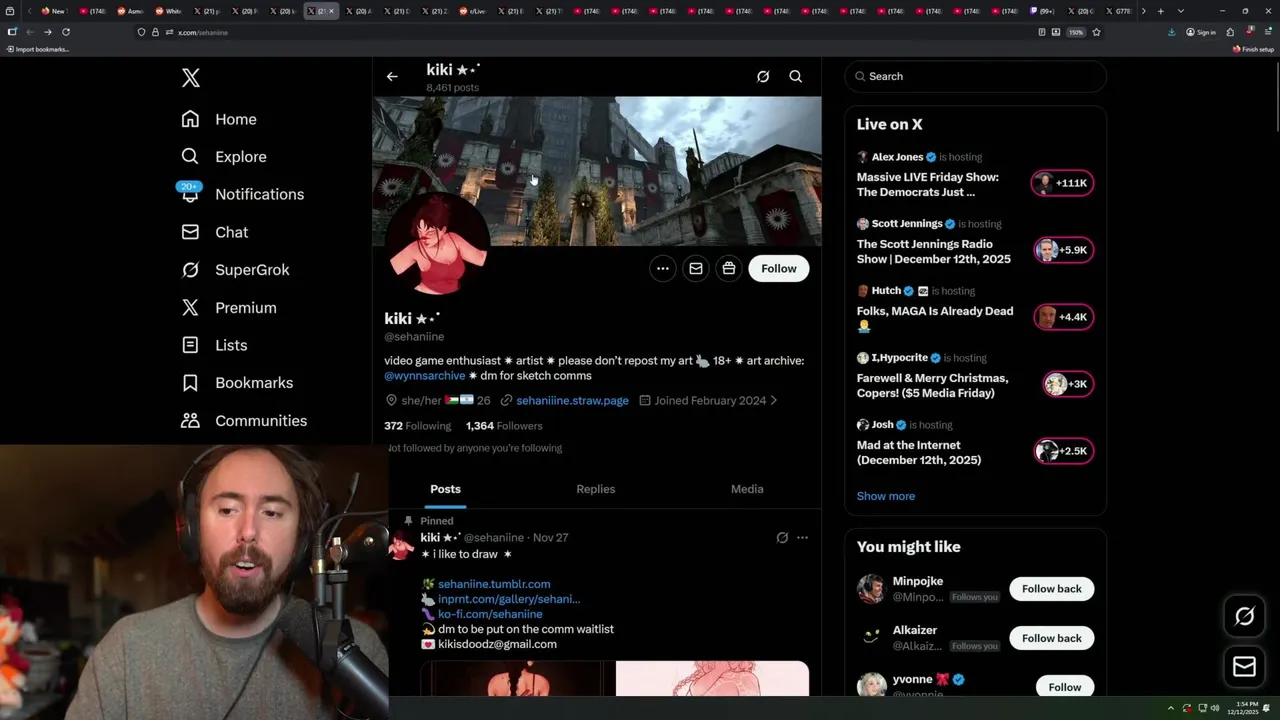The width and height of the screenshot is (1280, 720).
Task: Open browser downloads icon
Action: [1171, 32]
